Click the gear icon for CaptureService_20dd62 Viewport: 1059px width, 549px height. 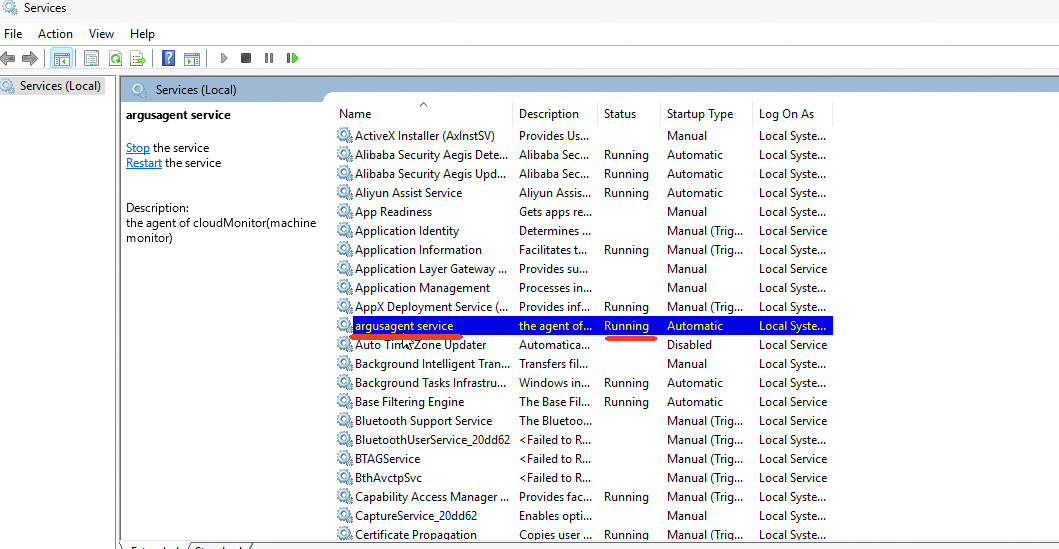344,516
